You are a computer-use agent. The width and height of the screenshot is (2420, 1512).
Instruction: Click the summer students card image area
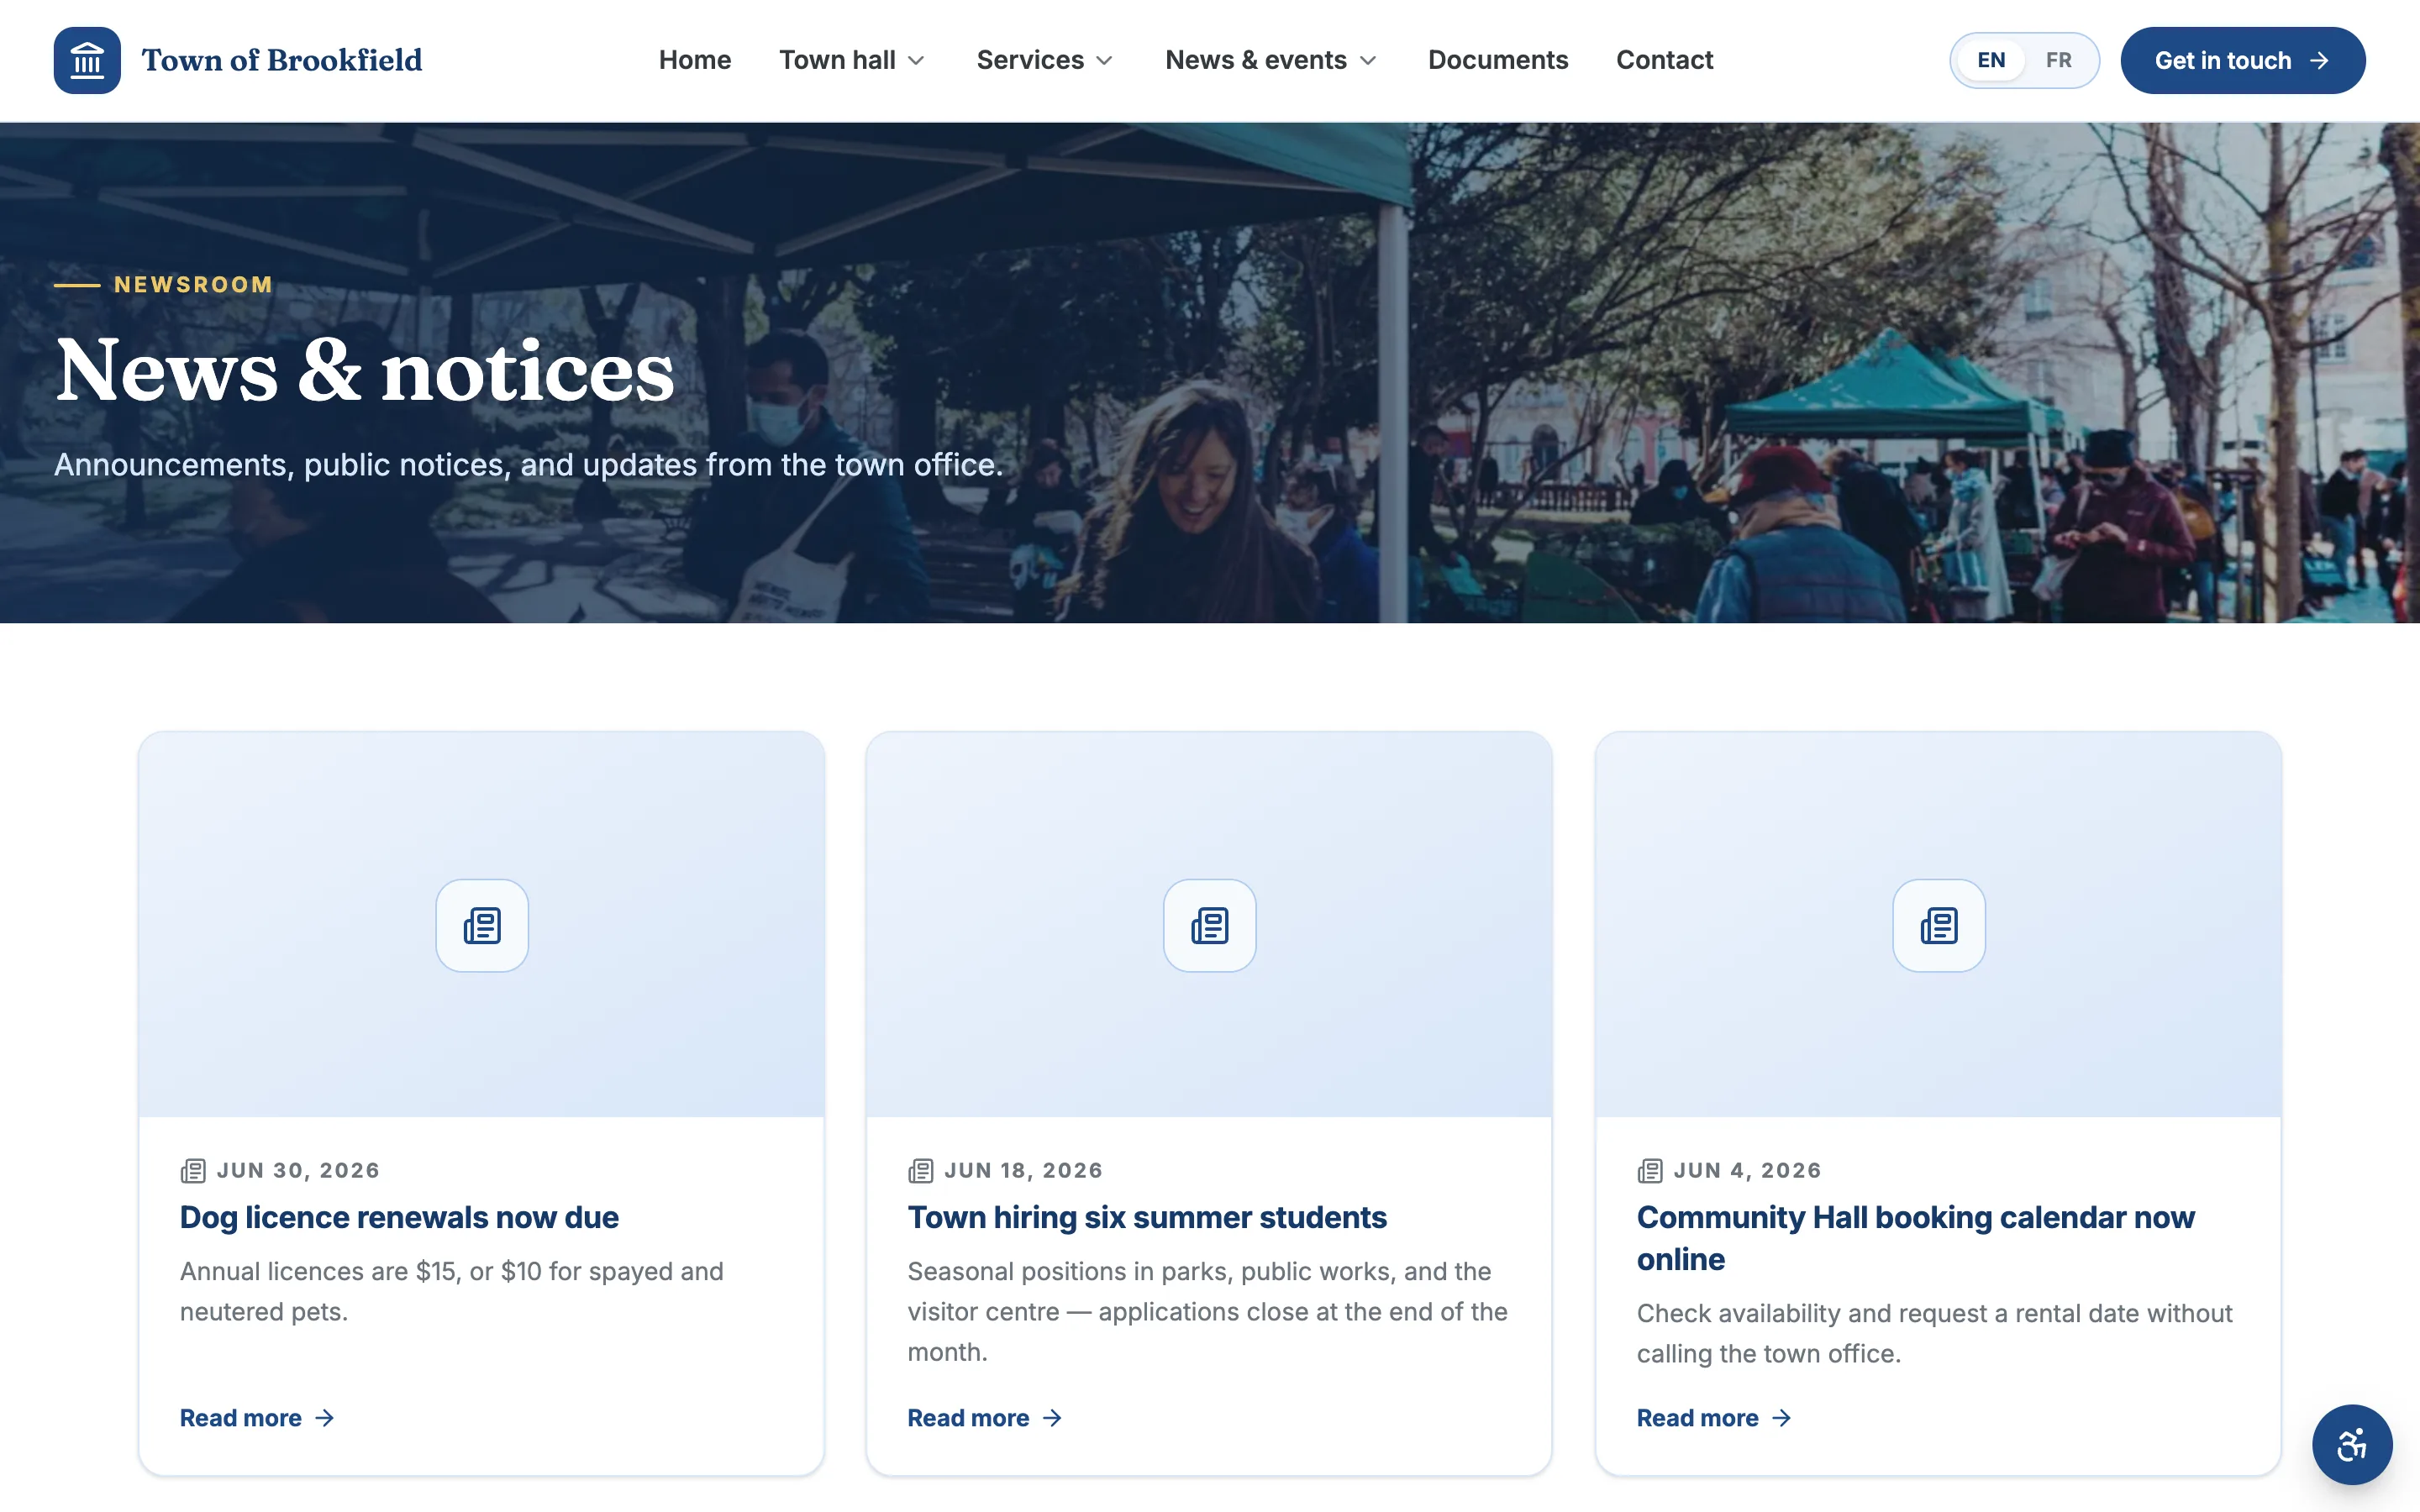click(1209, 924)
